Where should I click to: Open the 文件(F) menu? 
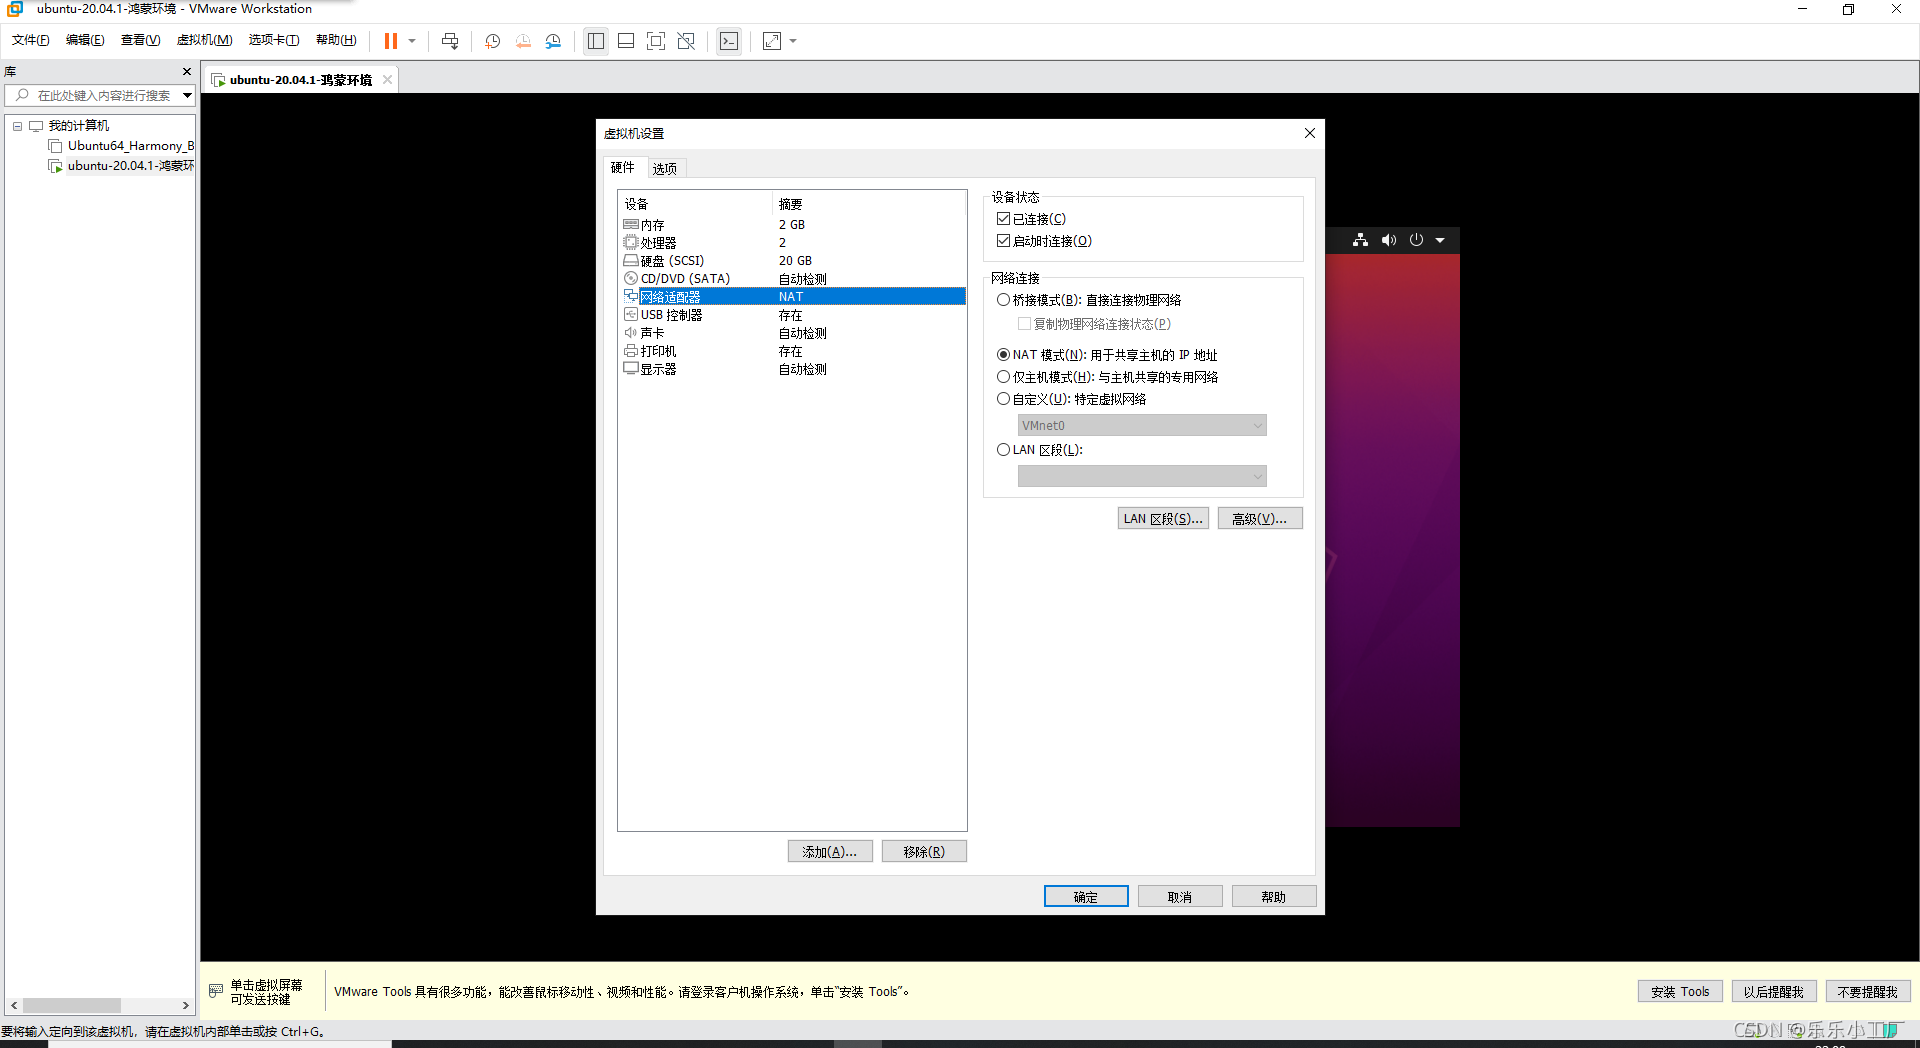tap(30, 40)
